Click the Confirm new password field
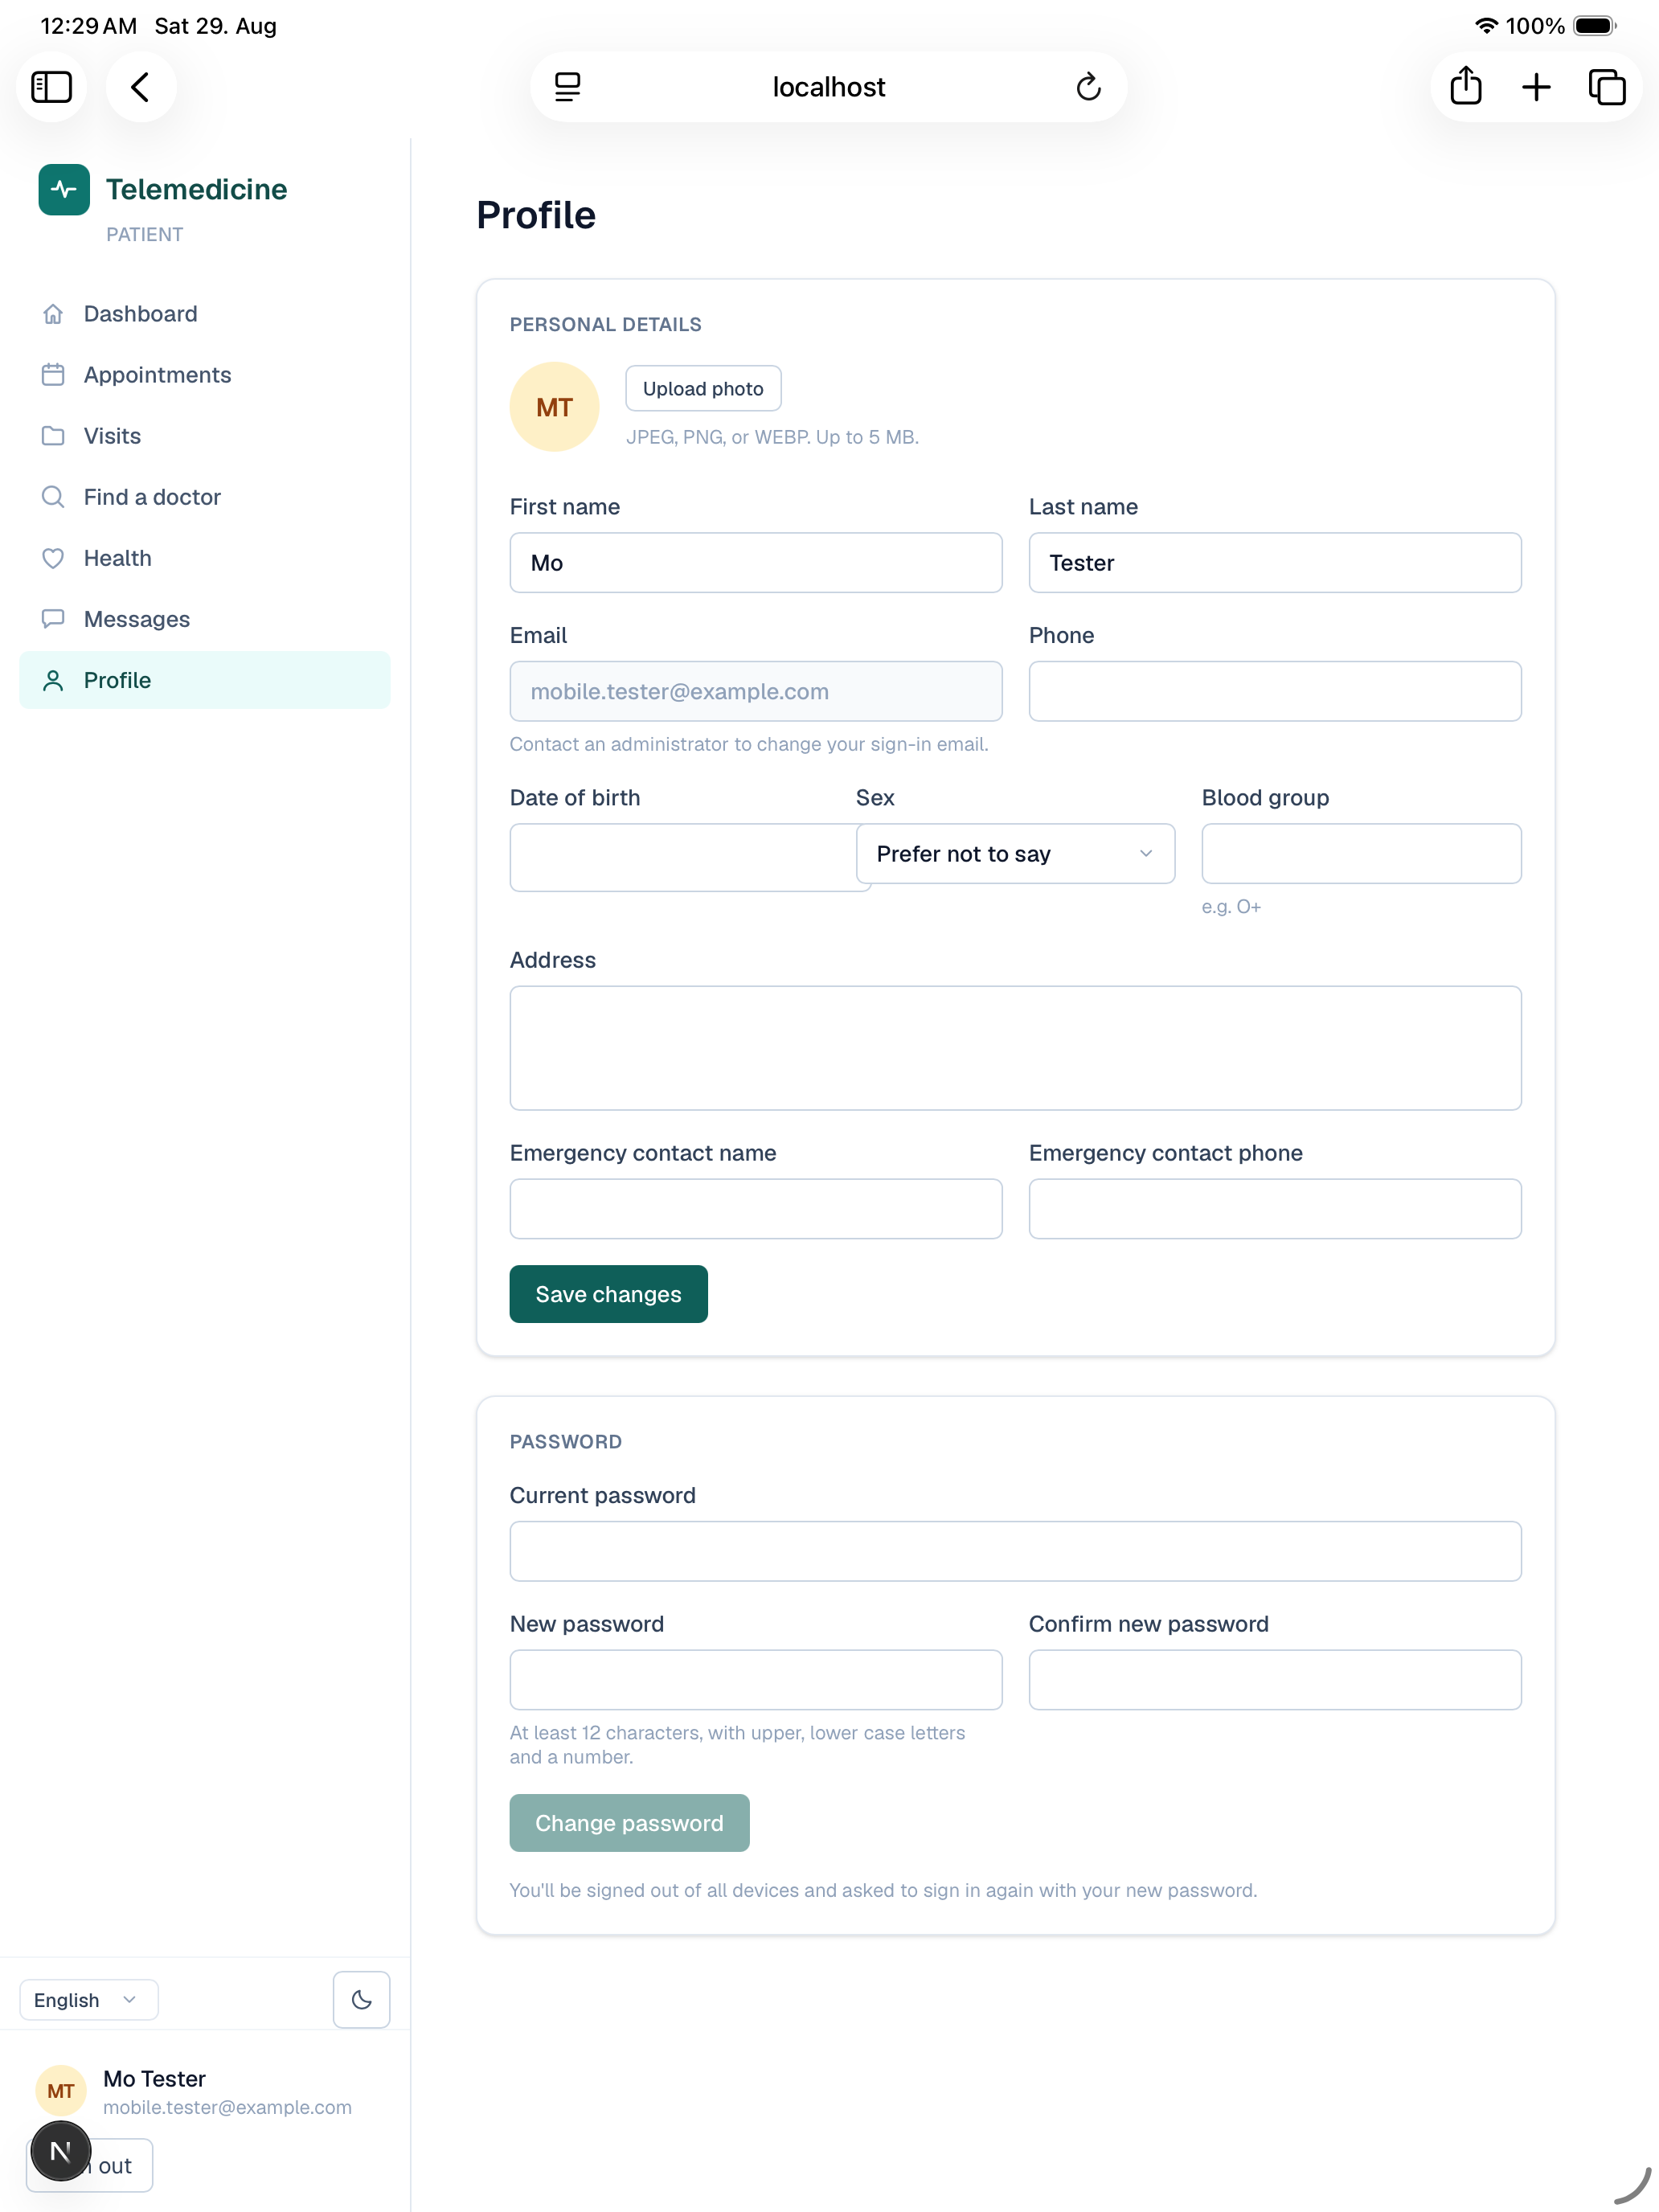1659x2212 pixels. pyautogui.click(x=1275, y=1679)
